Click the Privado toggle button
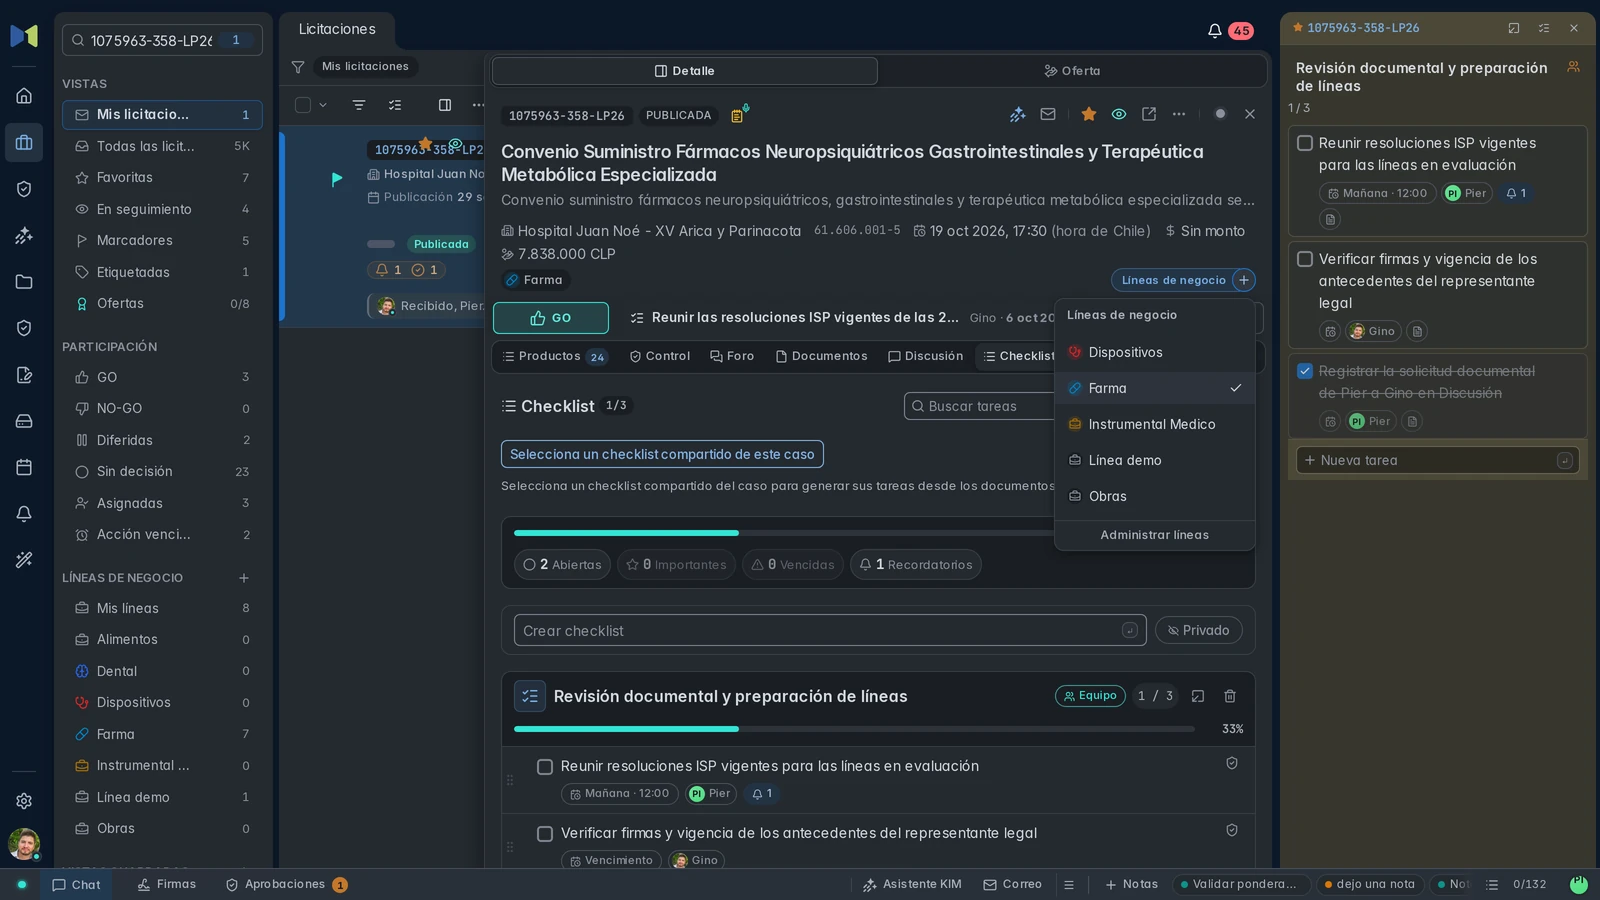 point(1199,631)
